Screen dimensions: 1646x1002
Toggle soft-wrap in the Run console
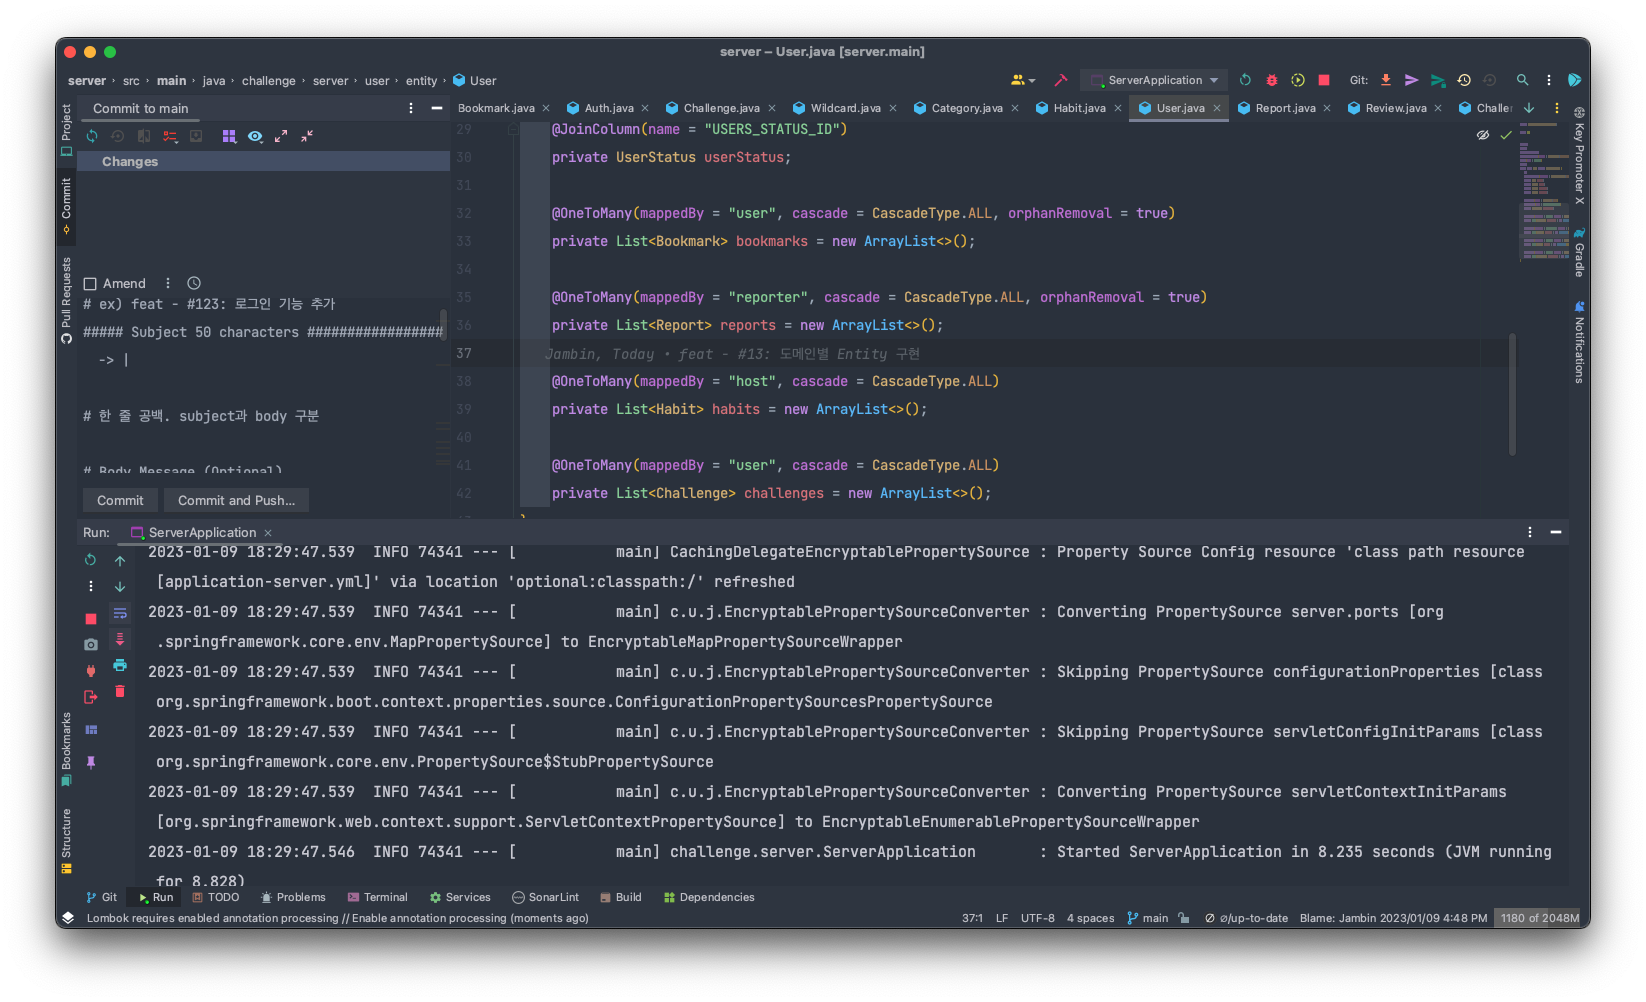tap(120, 613)
